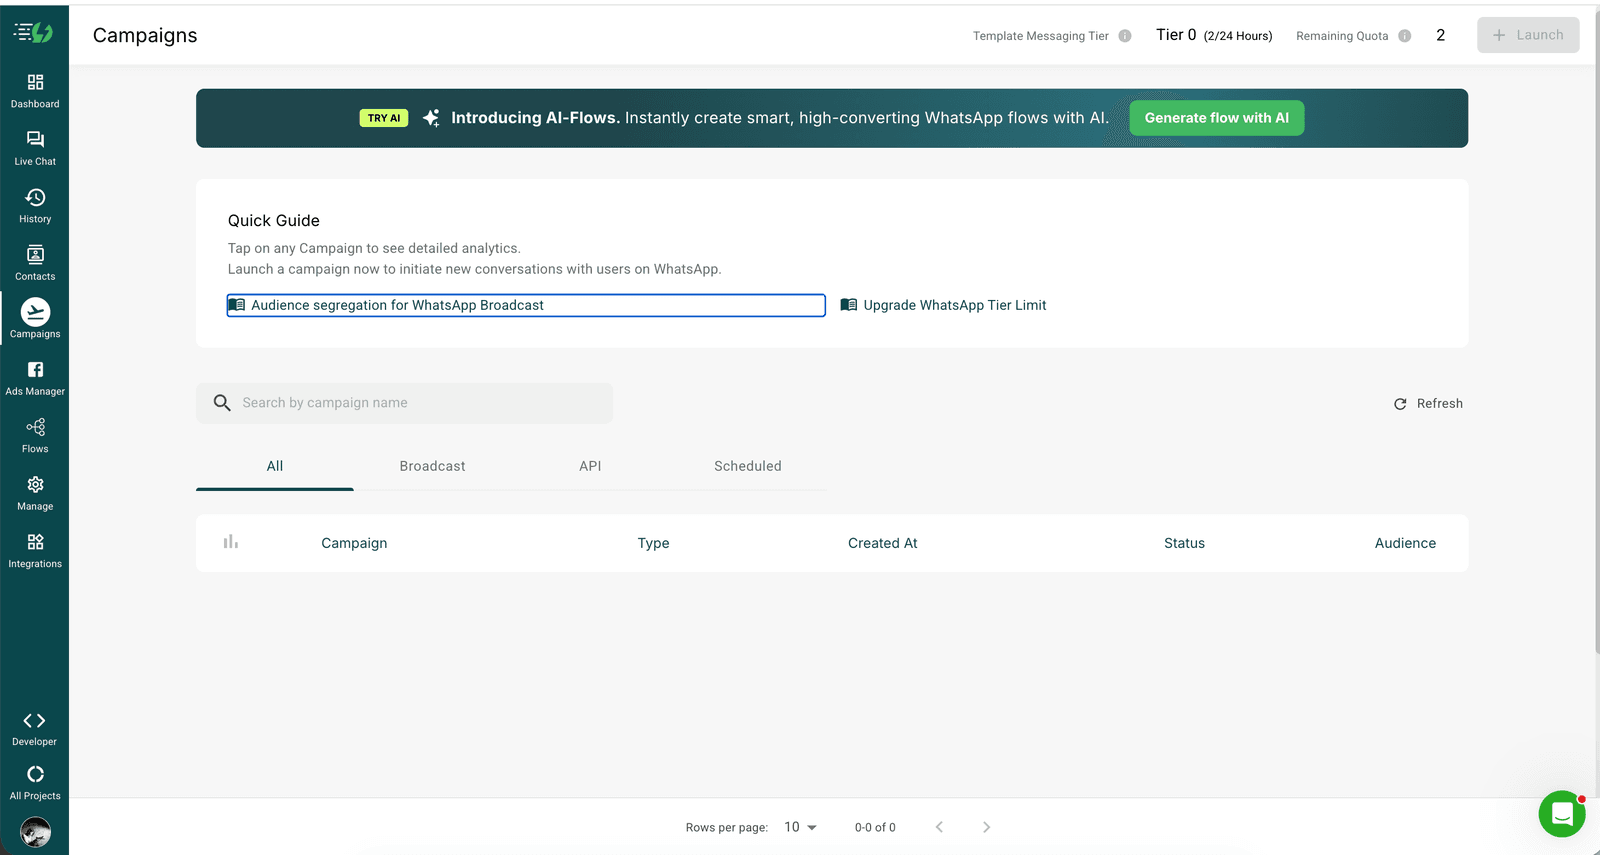Viewport: 1600px width, 855px height.
Task: Switch to the All tab
Action: click(275, 466)
